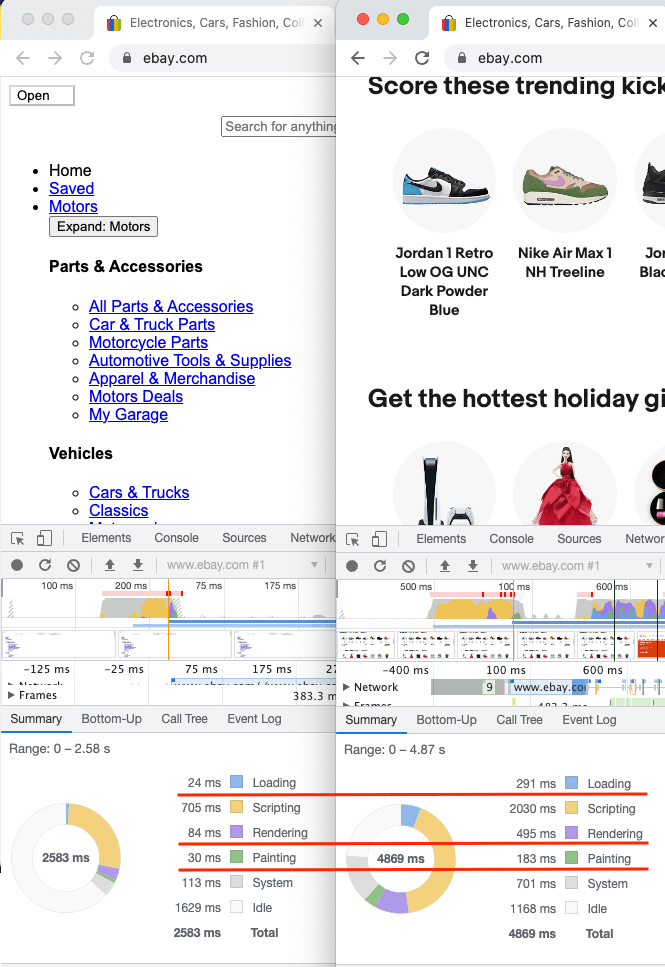Select Bottom-Up tab in left DevTools
The image size is (665, 967).
click(112, 719)
